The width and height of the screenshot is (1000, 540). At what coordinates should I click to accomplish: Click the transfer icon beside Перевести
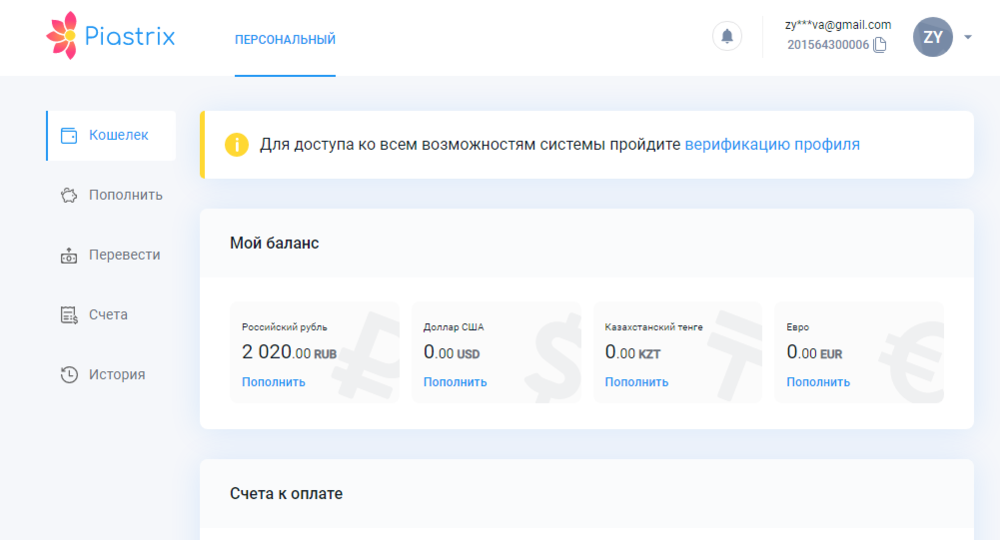pos(69,255)
